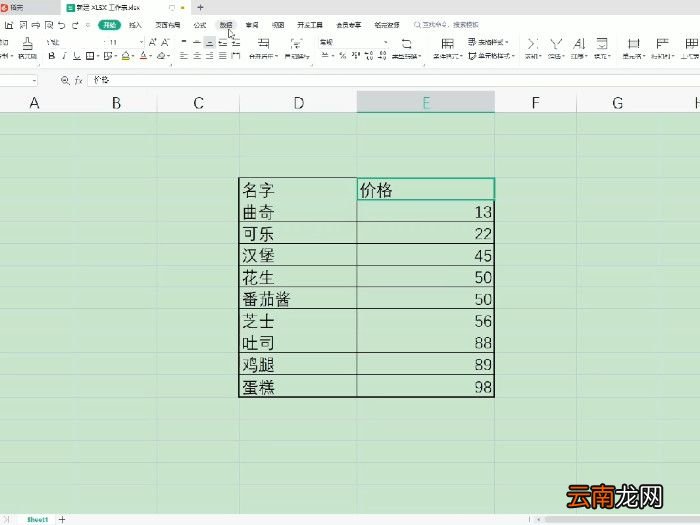Expand the Name Box dropdown arrow
Screen dimensions: 700x525
[34, 80]
